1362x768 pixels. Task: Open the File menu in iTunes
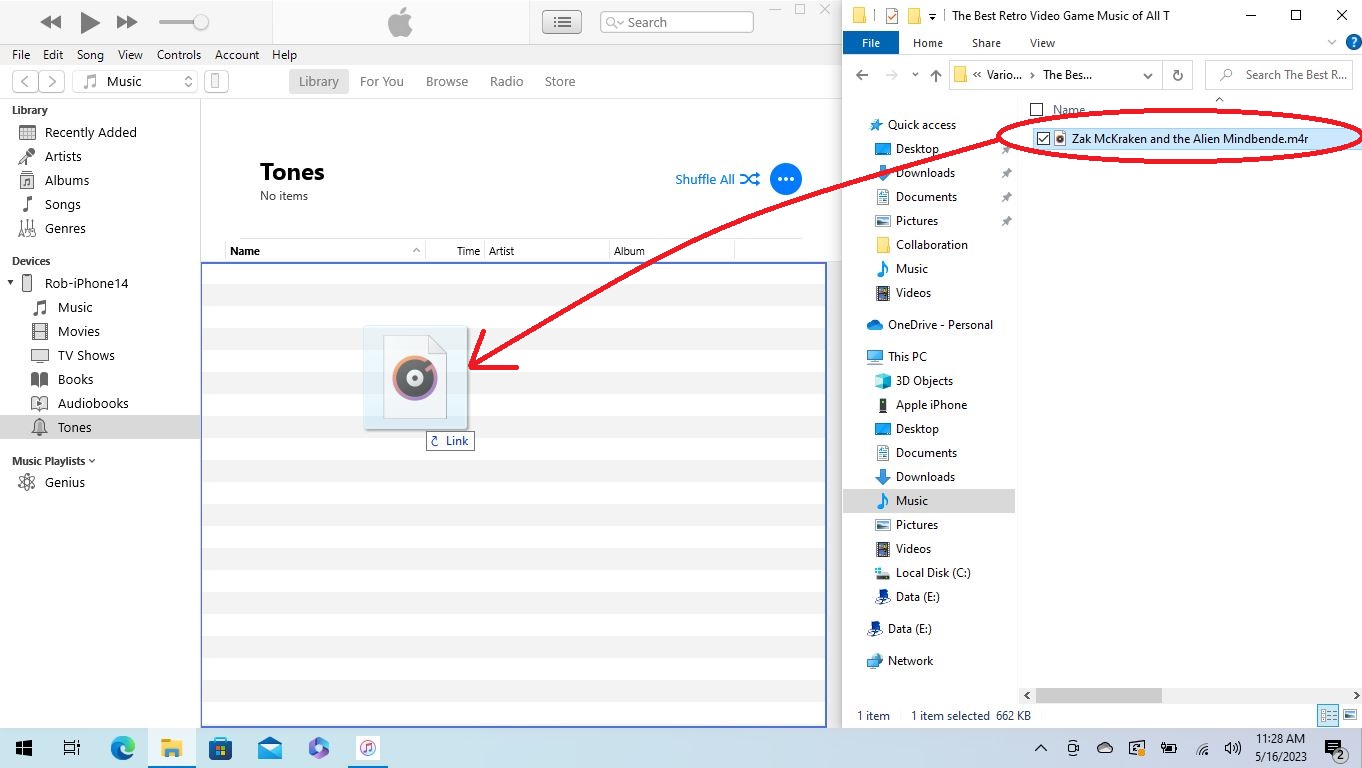[21, 55]
